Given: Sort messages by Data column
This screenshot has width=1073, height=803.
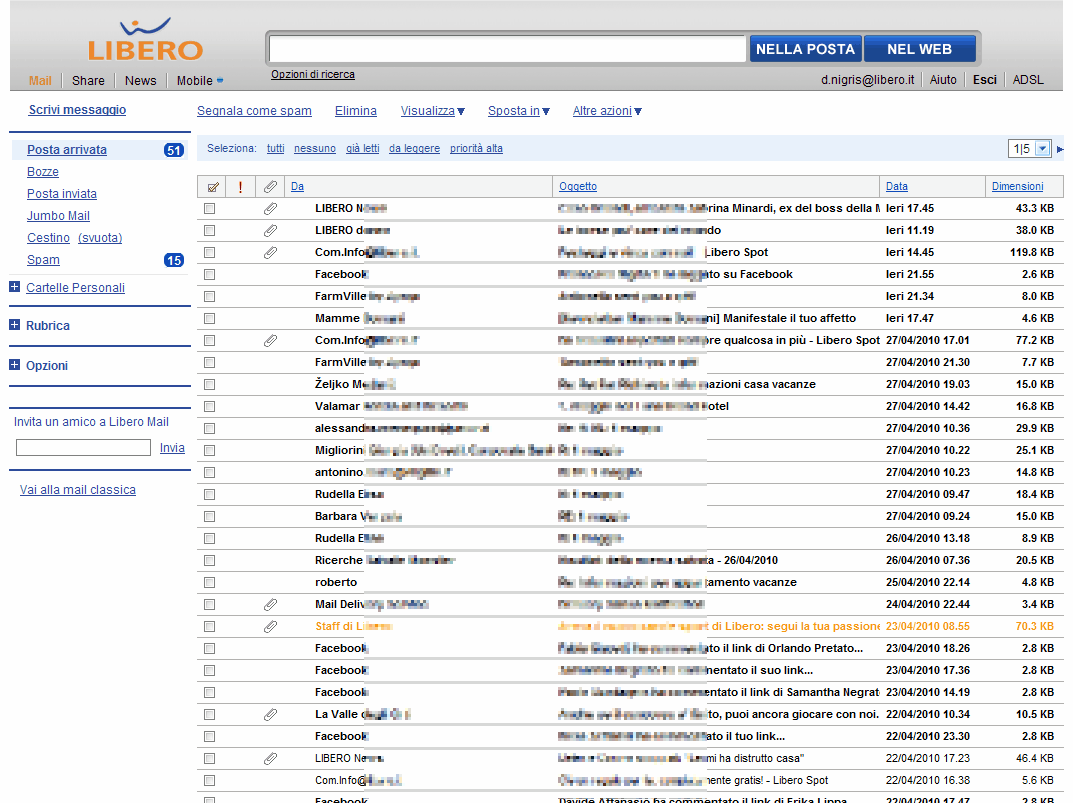Looking at the screenshot, I should [896, 186].
